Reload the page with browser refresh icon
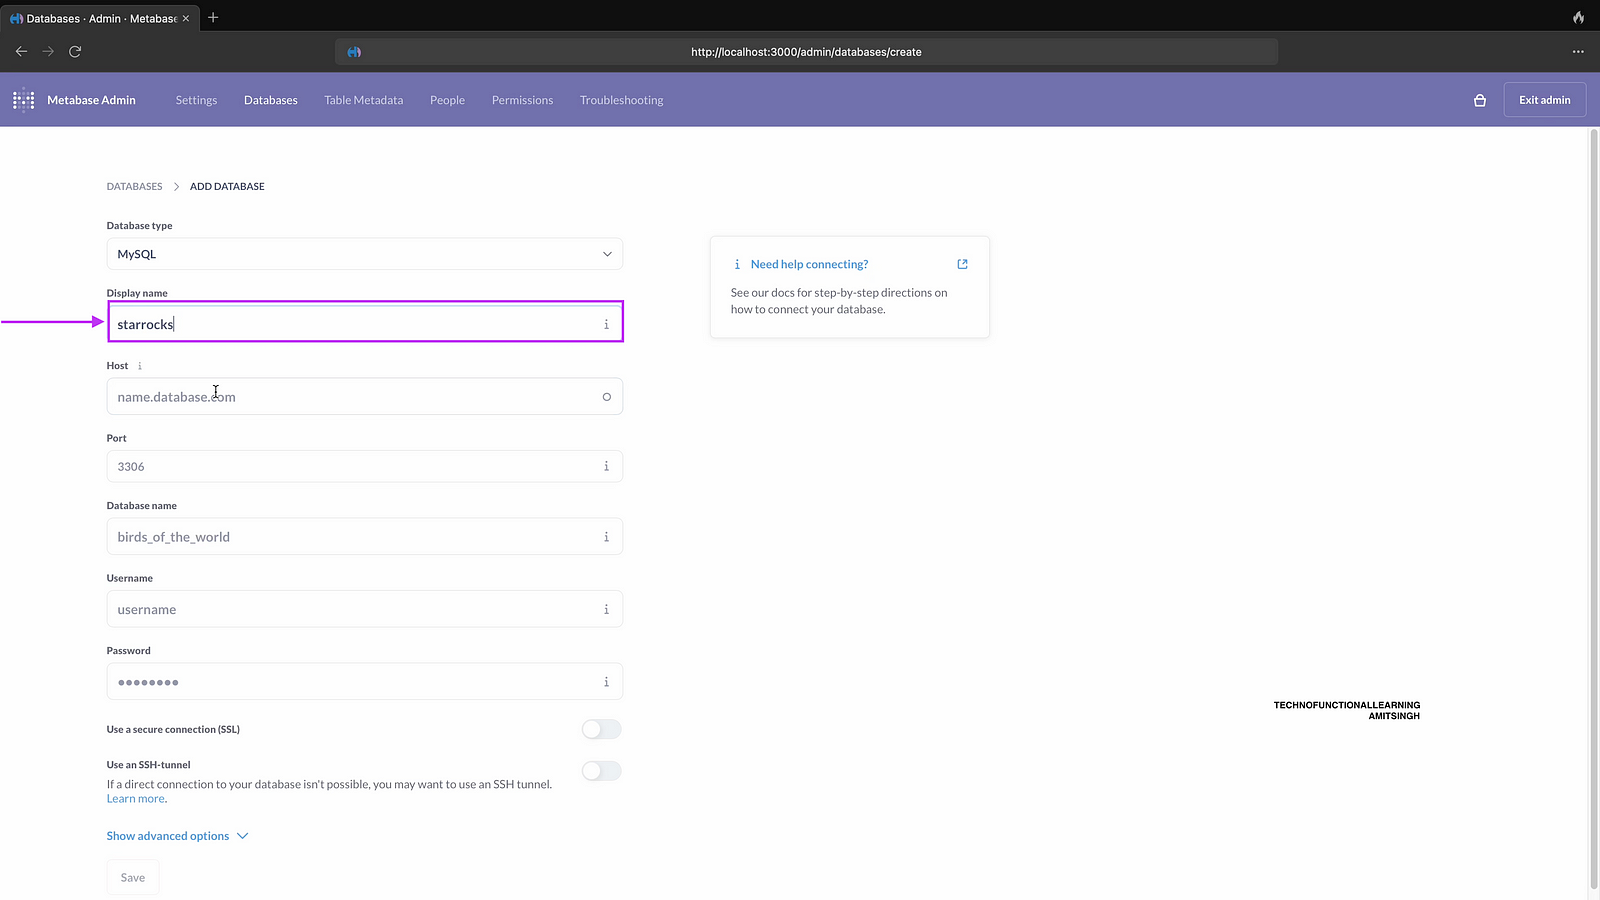The width and height of the screenshot is (1600, 900). tap(75, 51)
